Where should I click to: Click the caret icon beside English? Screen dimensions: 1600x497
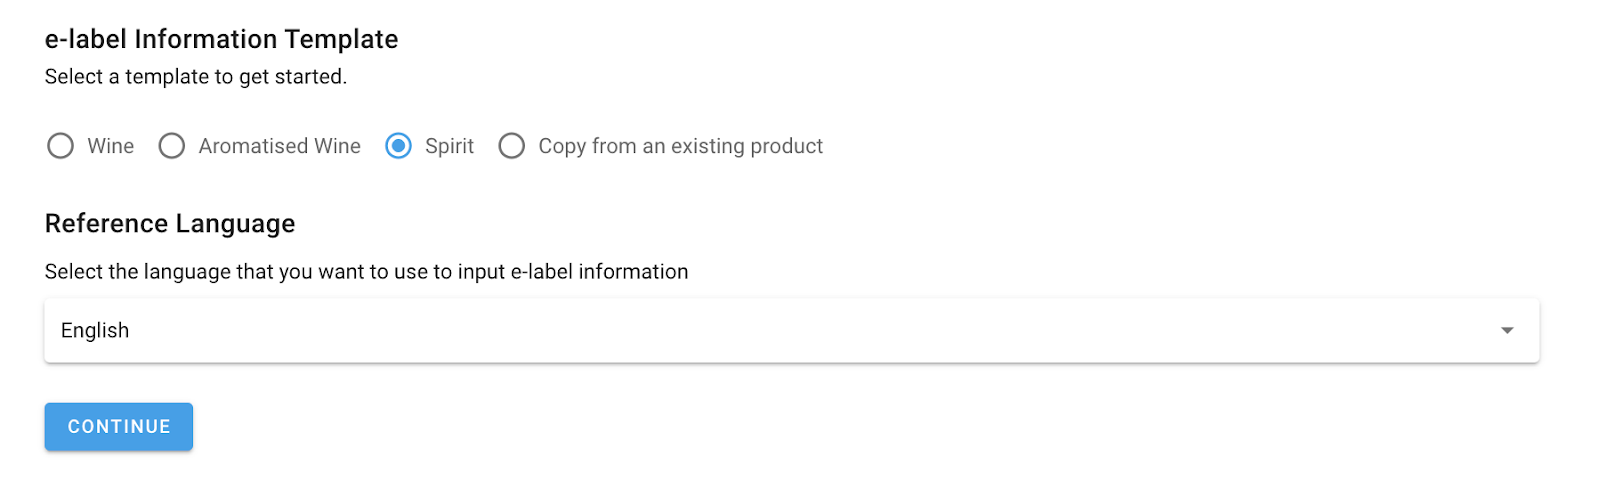1507,331
